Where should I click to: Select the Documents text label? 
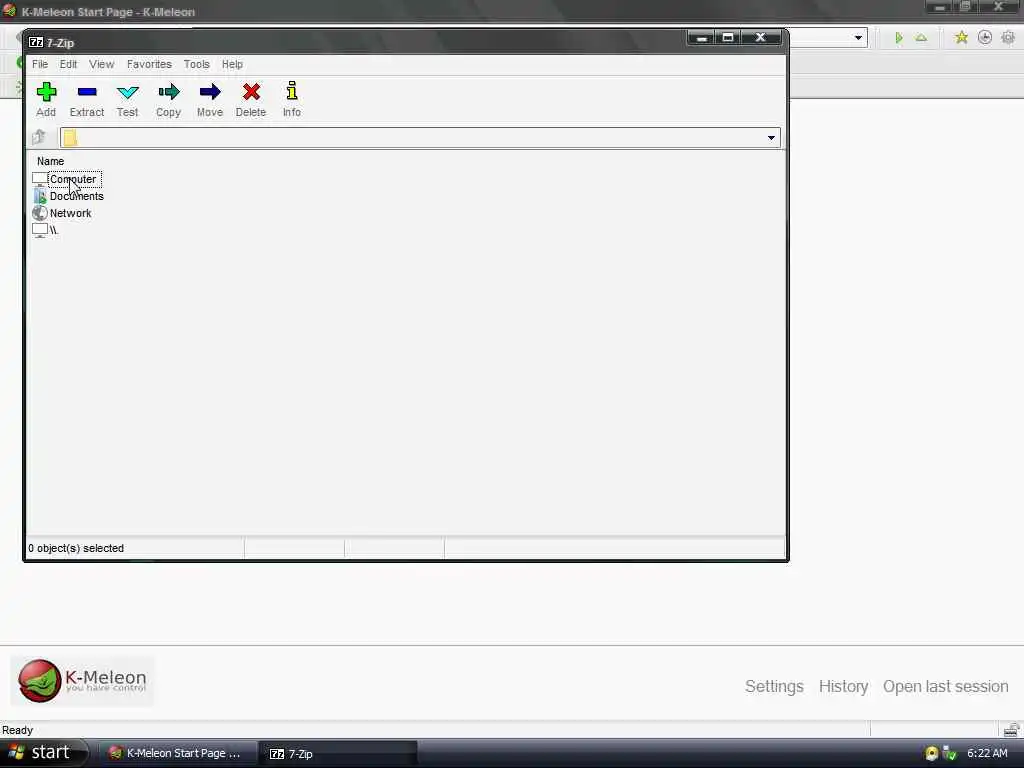click(77, 196)
